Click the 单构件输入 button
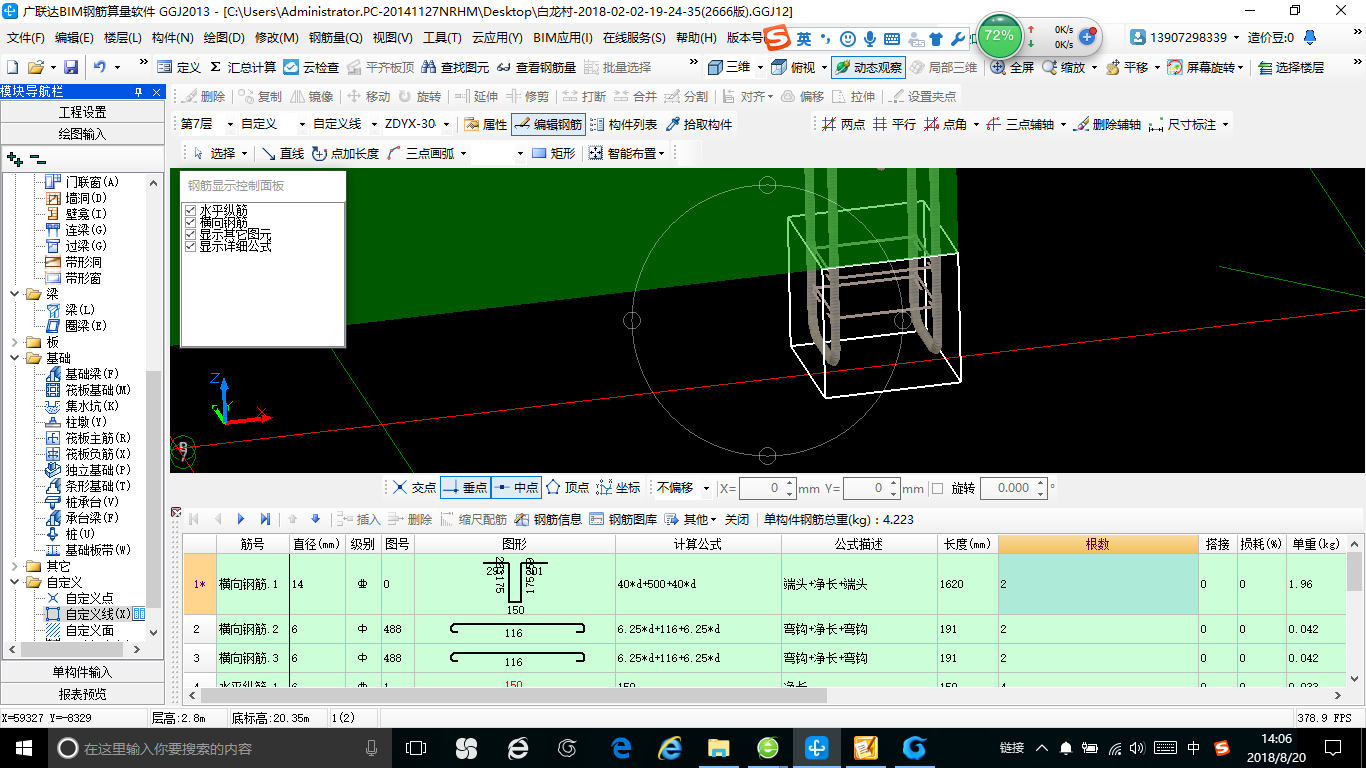Screen dimensions: 1366x768 pyautogui.click(x=82, y=672)
